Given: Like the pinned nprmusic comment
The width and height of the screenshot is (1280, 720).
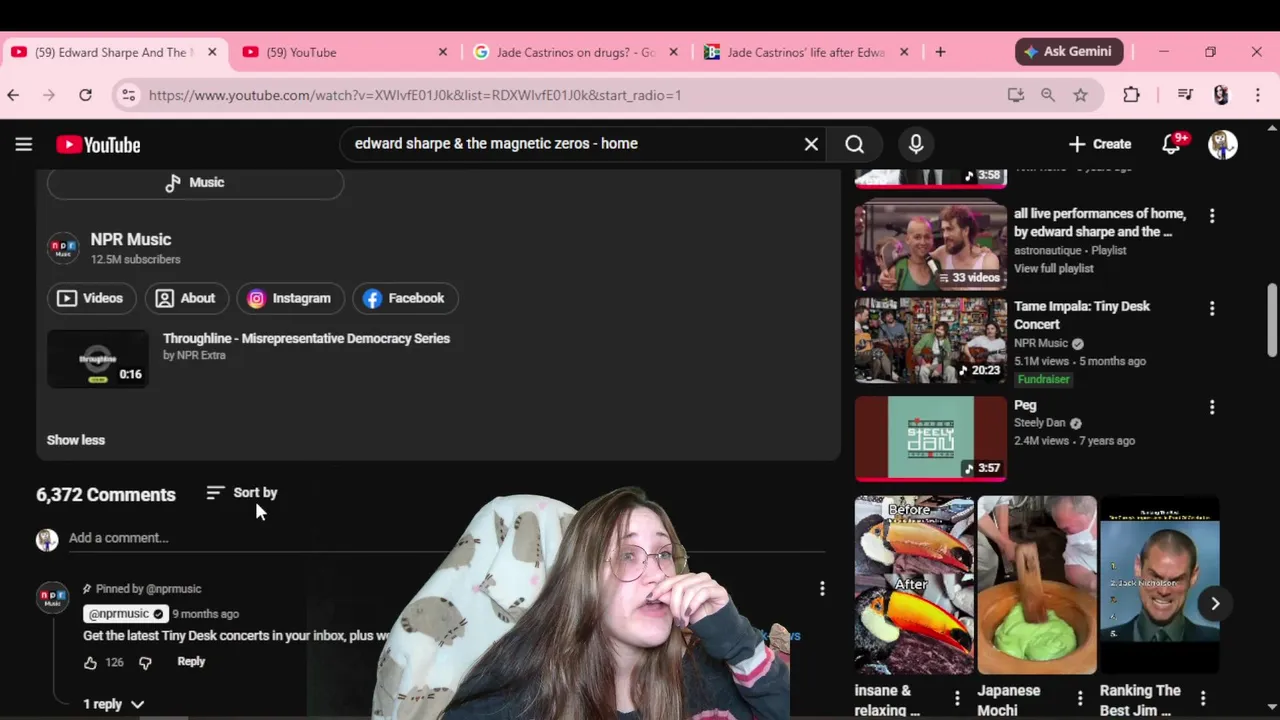Looking at the screenshot, I should [x=91, y=662].
